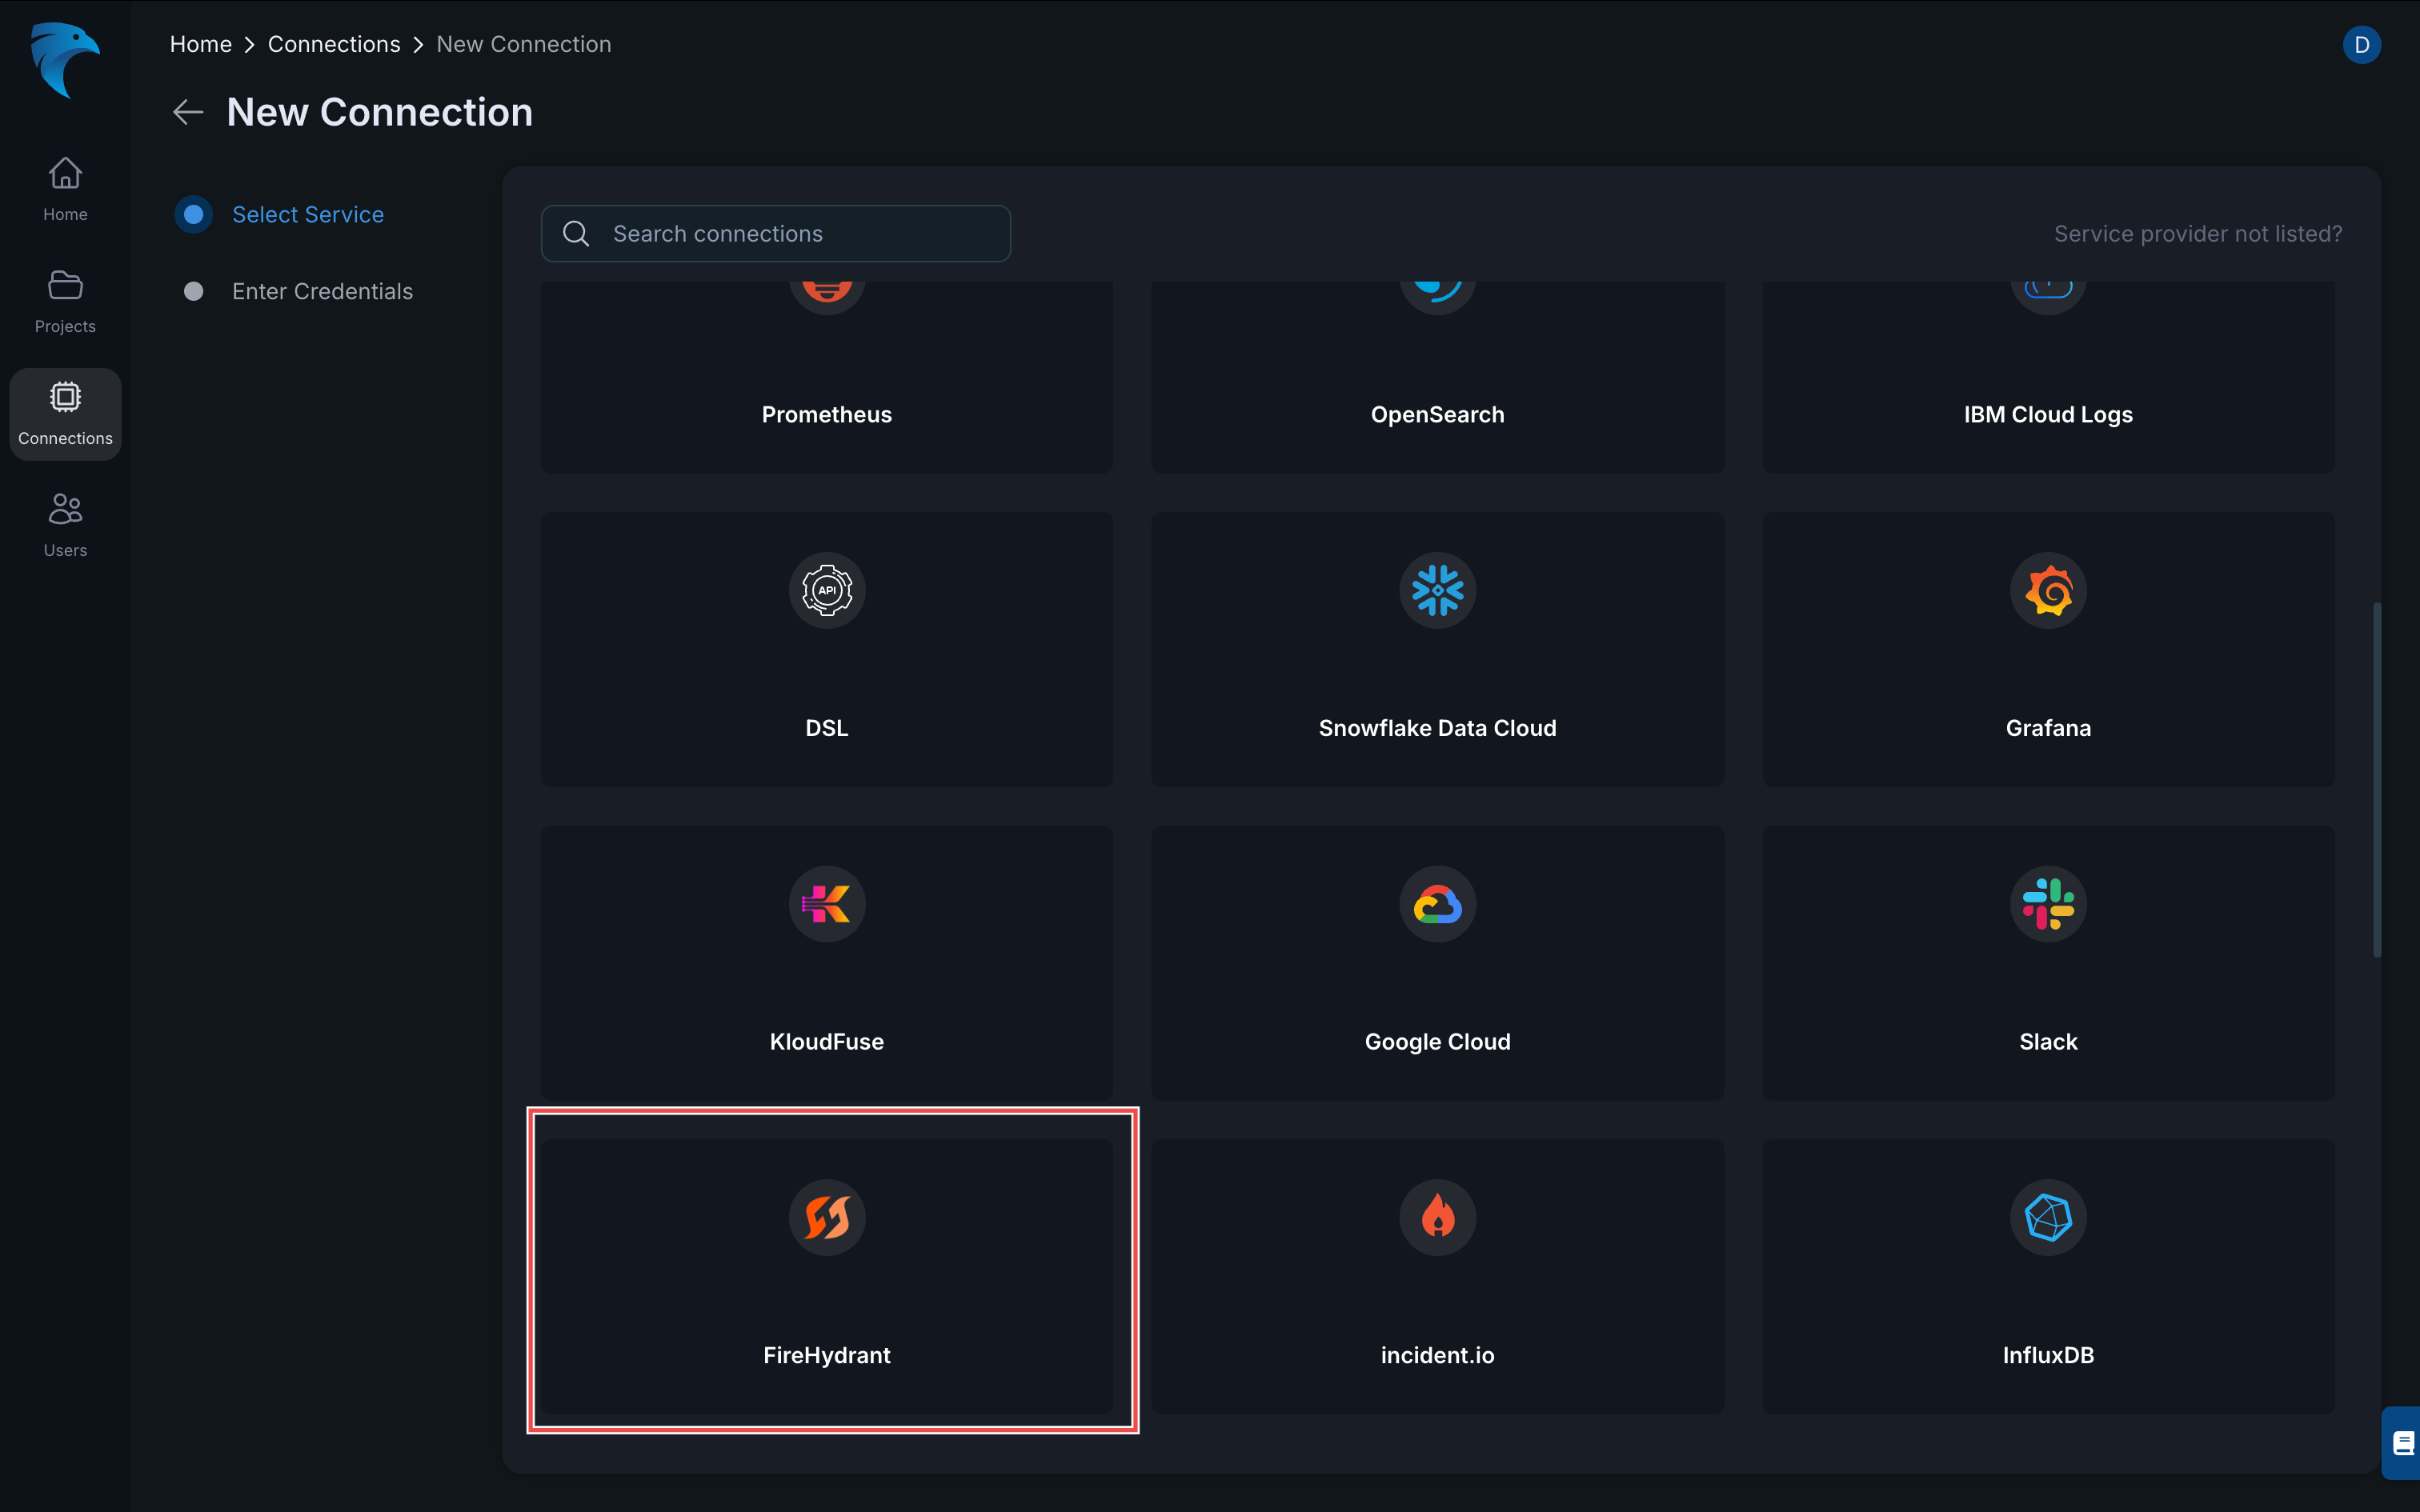Navigate to Home in the sidebar
Image resolution: width=2420 pixels, height=1512 pixels.
[x=65, y=189]
